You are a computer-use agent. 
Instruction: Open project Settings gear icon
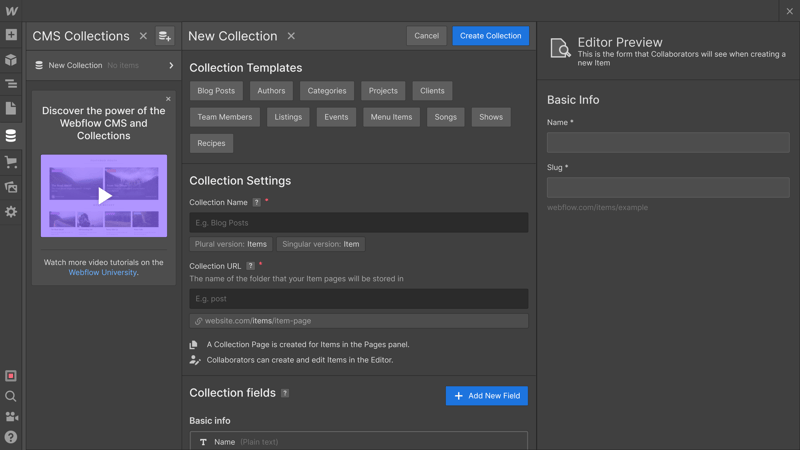point(11,212)
